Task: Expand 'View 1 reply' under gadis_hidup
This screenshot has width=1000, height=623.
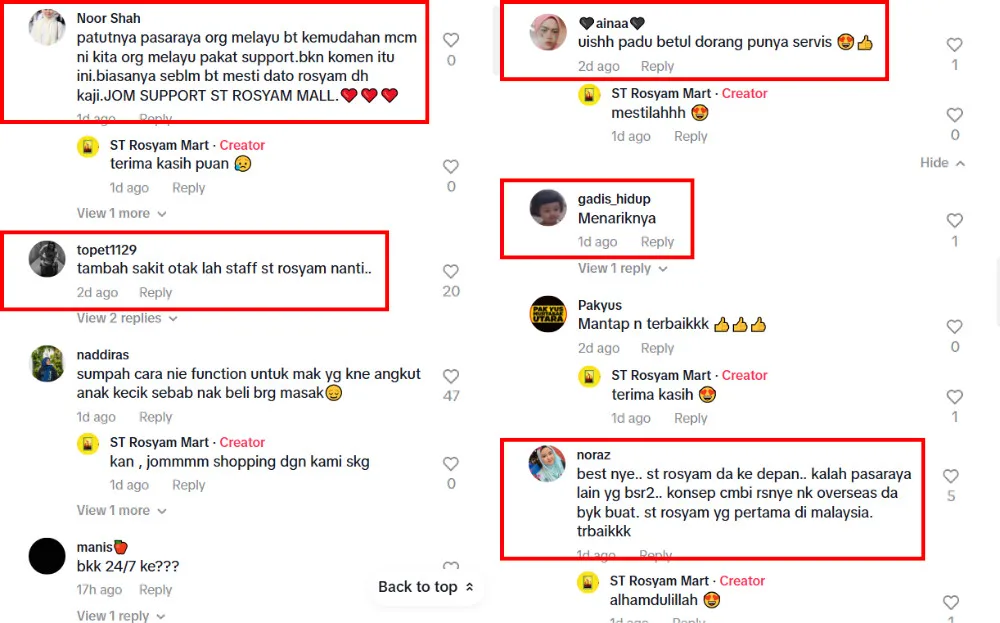Action: pos(622,268)
